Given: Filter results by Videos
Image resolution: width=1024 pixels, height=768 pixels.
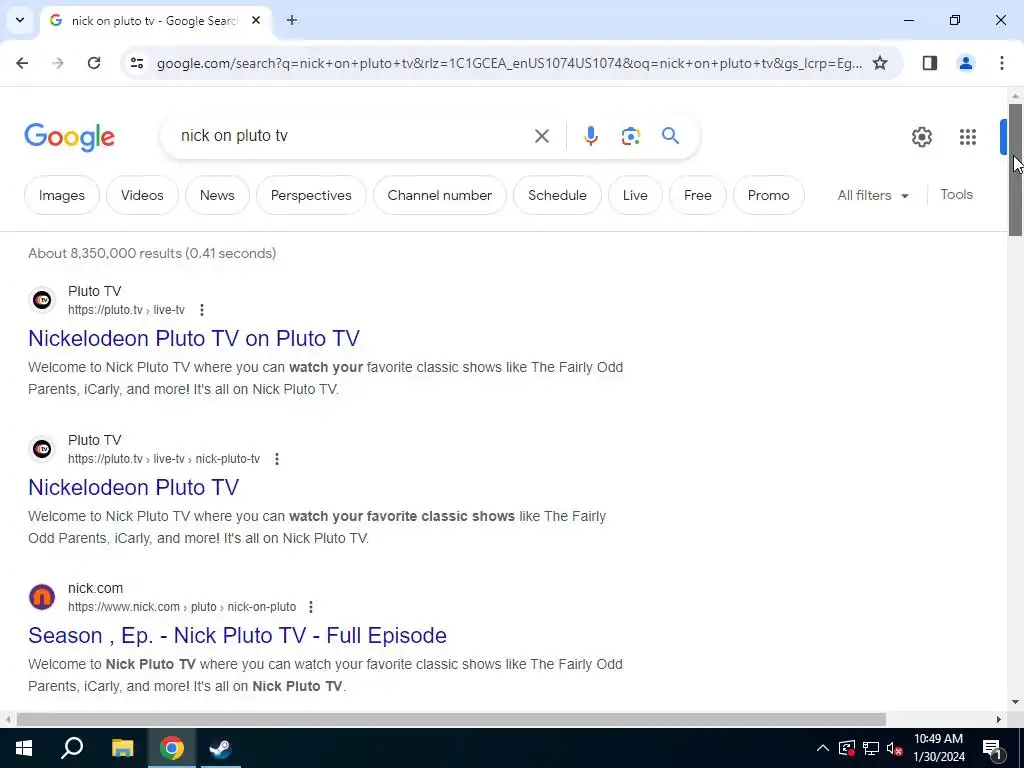Looking at the screenshot, I should click(142, 195).
